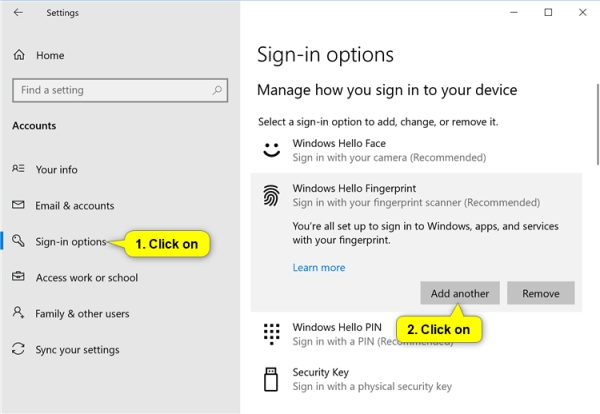Select Sign-in options in sidebar
Viewport: 600px width, 414px height.
[71, 242]
